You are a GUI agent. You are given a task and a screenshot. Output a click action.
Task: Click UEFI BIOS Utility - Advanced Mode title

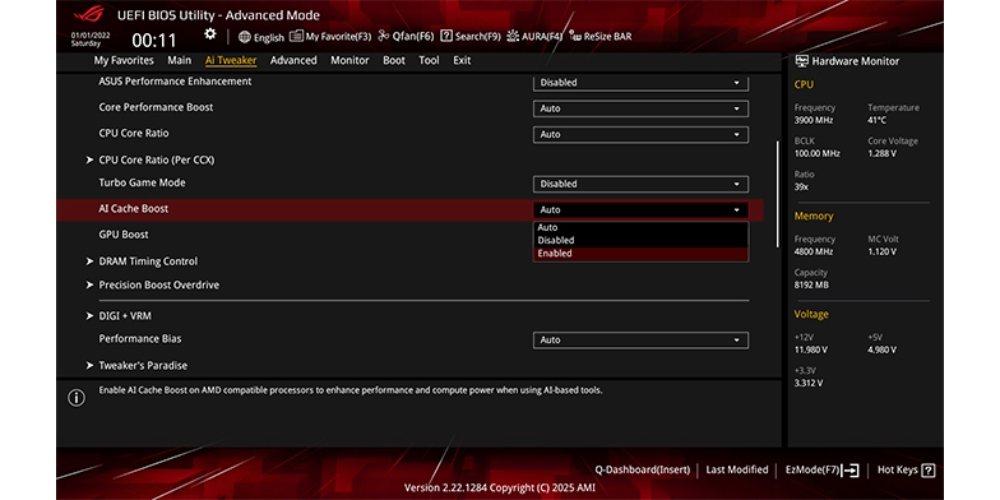219,15
